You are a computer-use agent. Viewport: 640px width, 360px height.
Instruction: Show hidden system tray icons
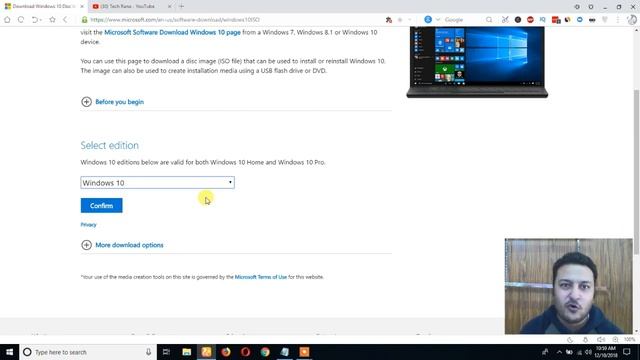tap(559, 352)
